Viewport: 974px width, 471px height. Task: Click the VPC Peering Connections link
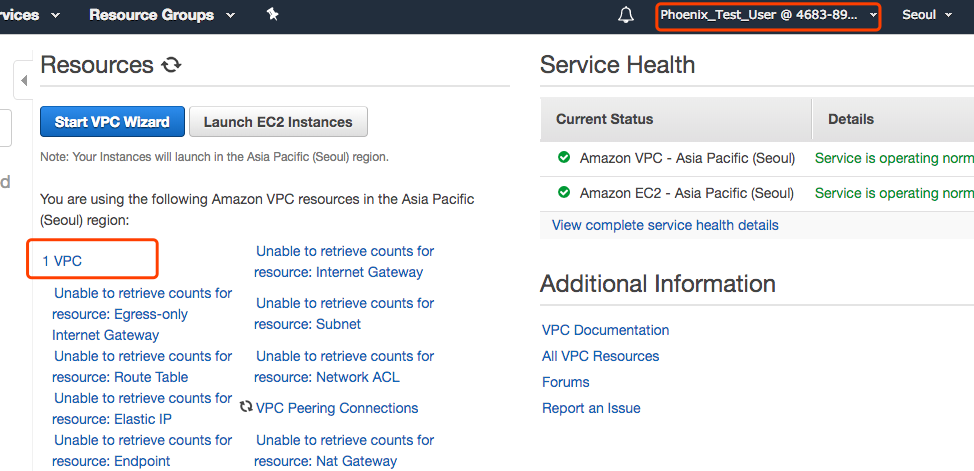[337, 408]
